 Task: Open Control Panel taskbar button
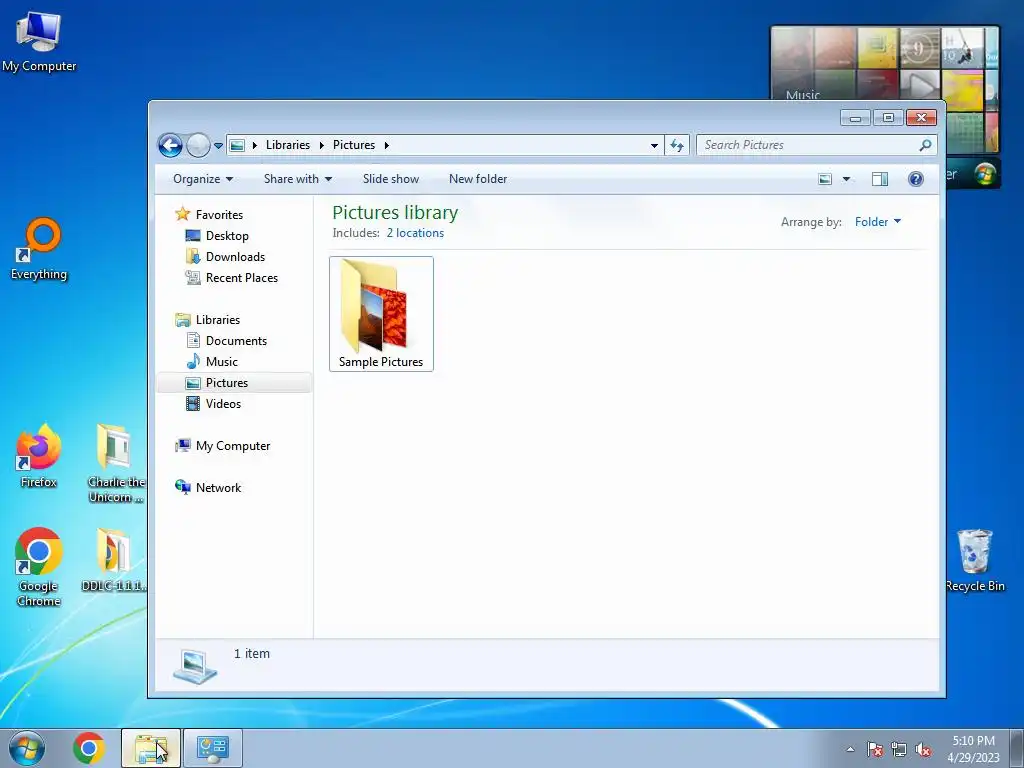[x=212, y=748]
